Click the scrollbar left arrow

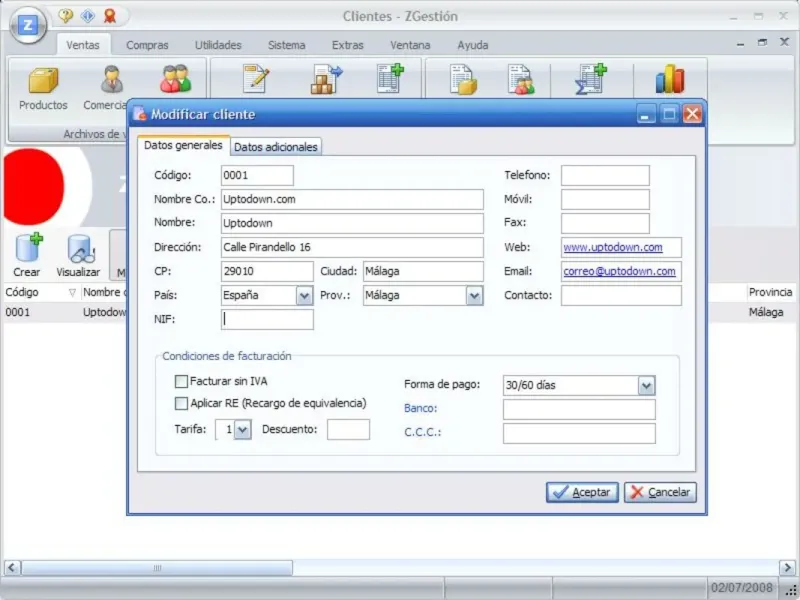[x=12, y=567]
